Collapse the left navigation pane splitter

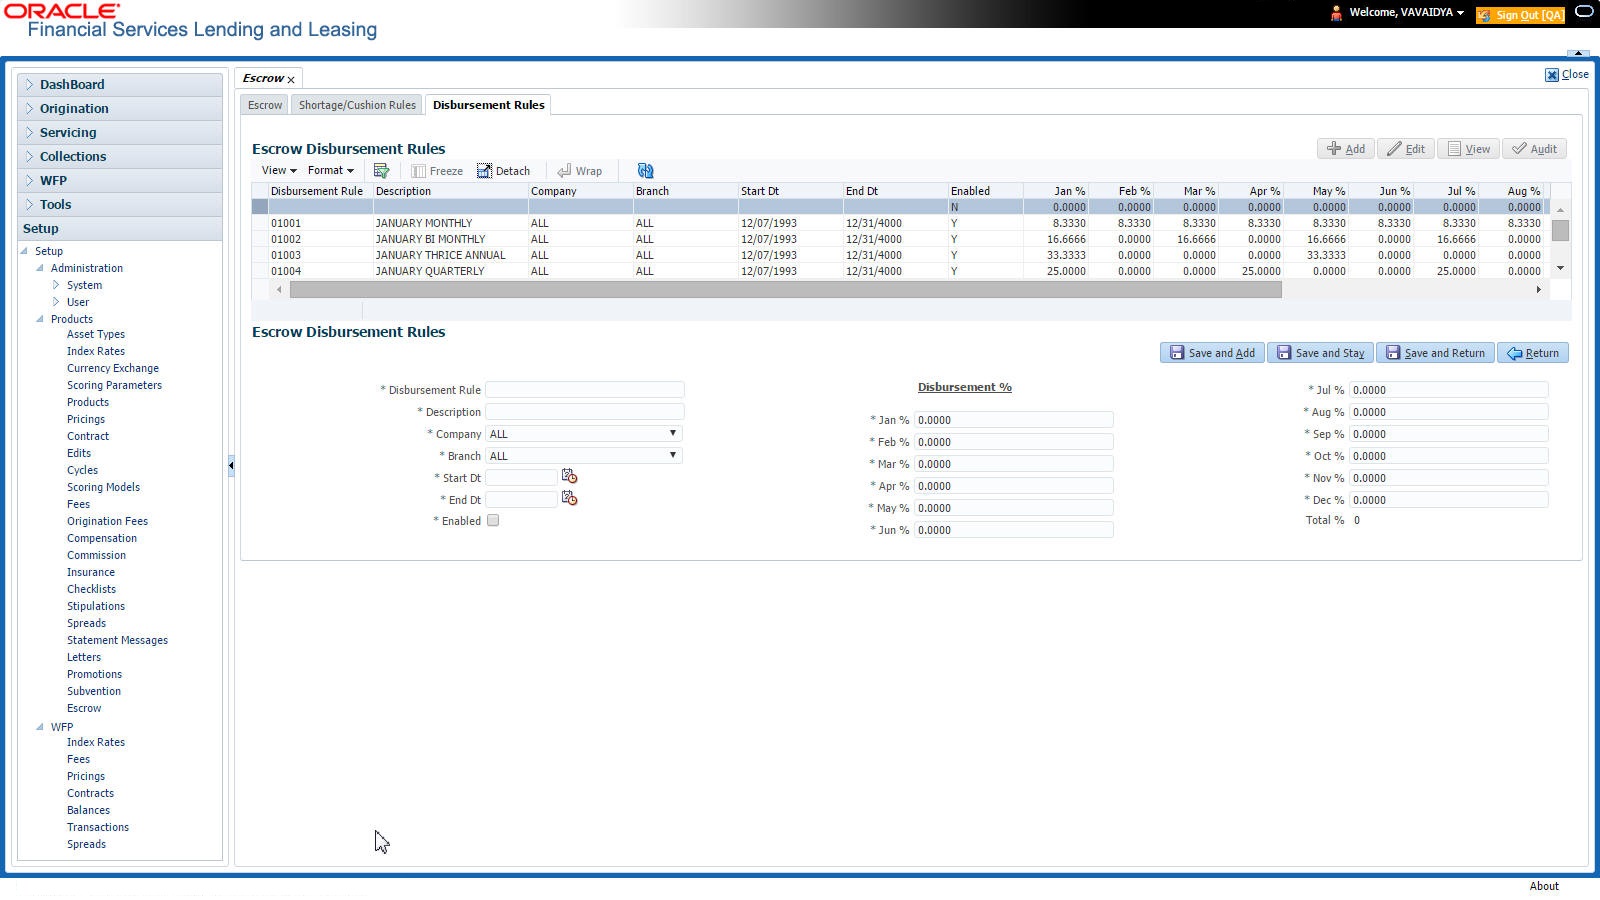pos(231,465)
